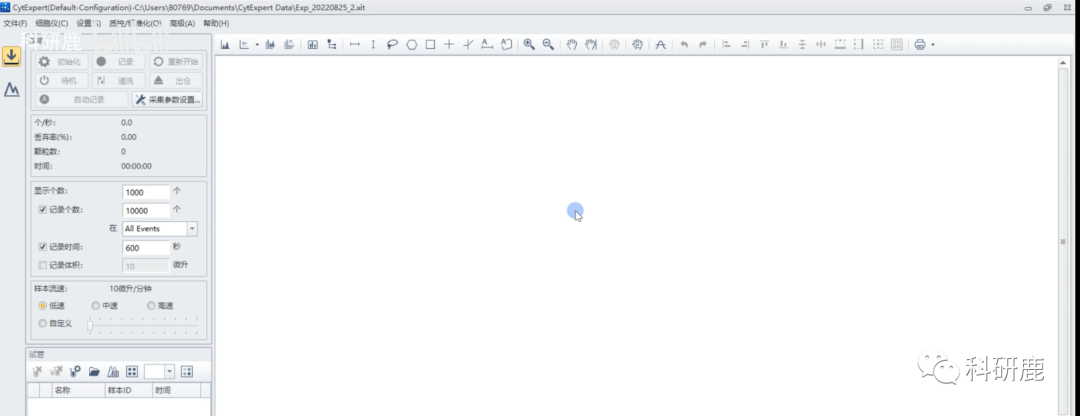Open the 帮助(H) menu
This screenshot has height=416, width=1080.
click(215, 23)
